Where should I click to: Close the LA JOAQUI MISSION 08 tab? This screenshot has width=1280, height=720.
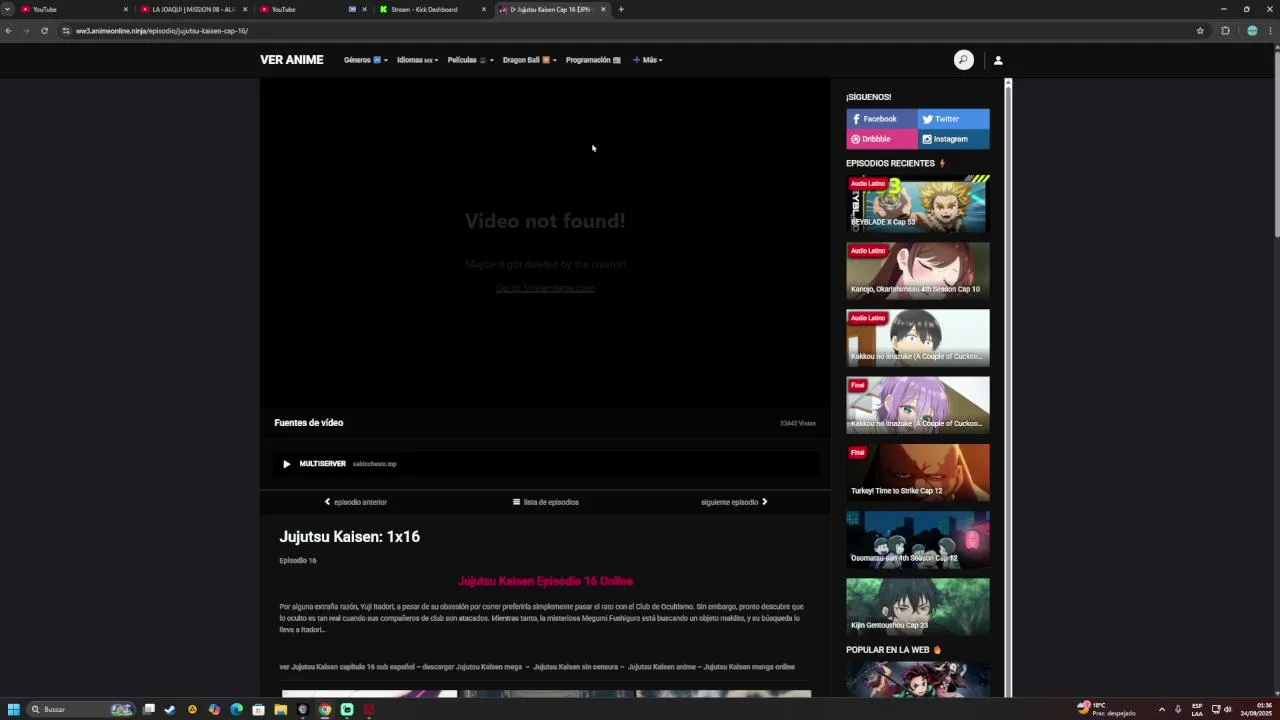coord(245,9)
